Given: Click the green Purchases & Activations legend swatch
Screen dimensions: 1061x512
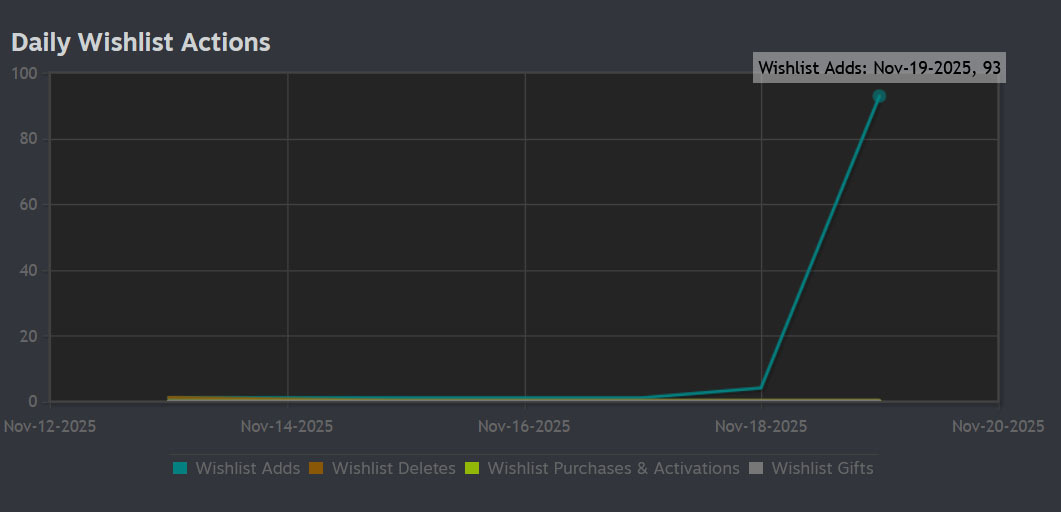Looking at the screenshot, I should click(x=472, y=468).
